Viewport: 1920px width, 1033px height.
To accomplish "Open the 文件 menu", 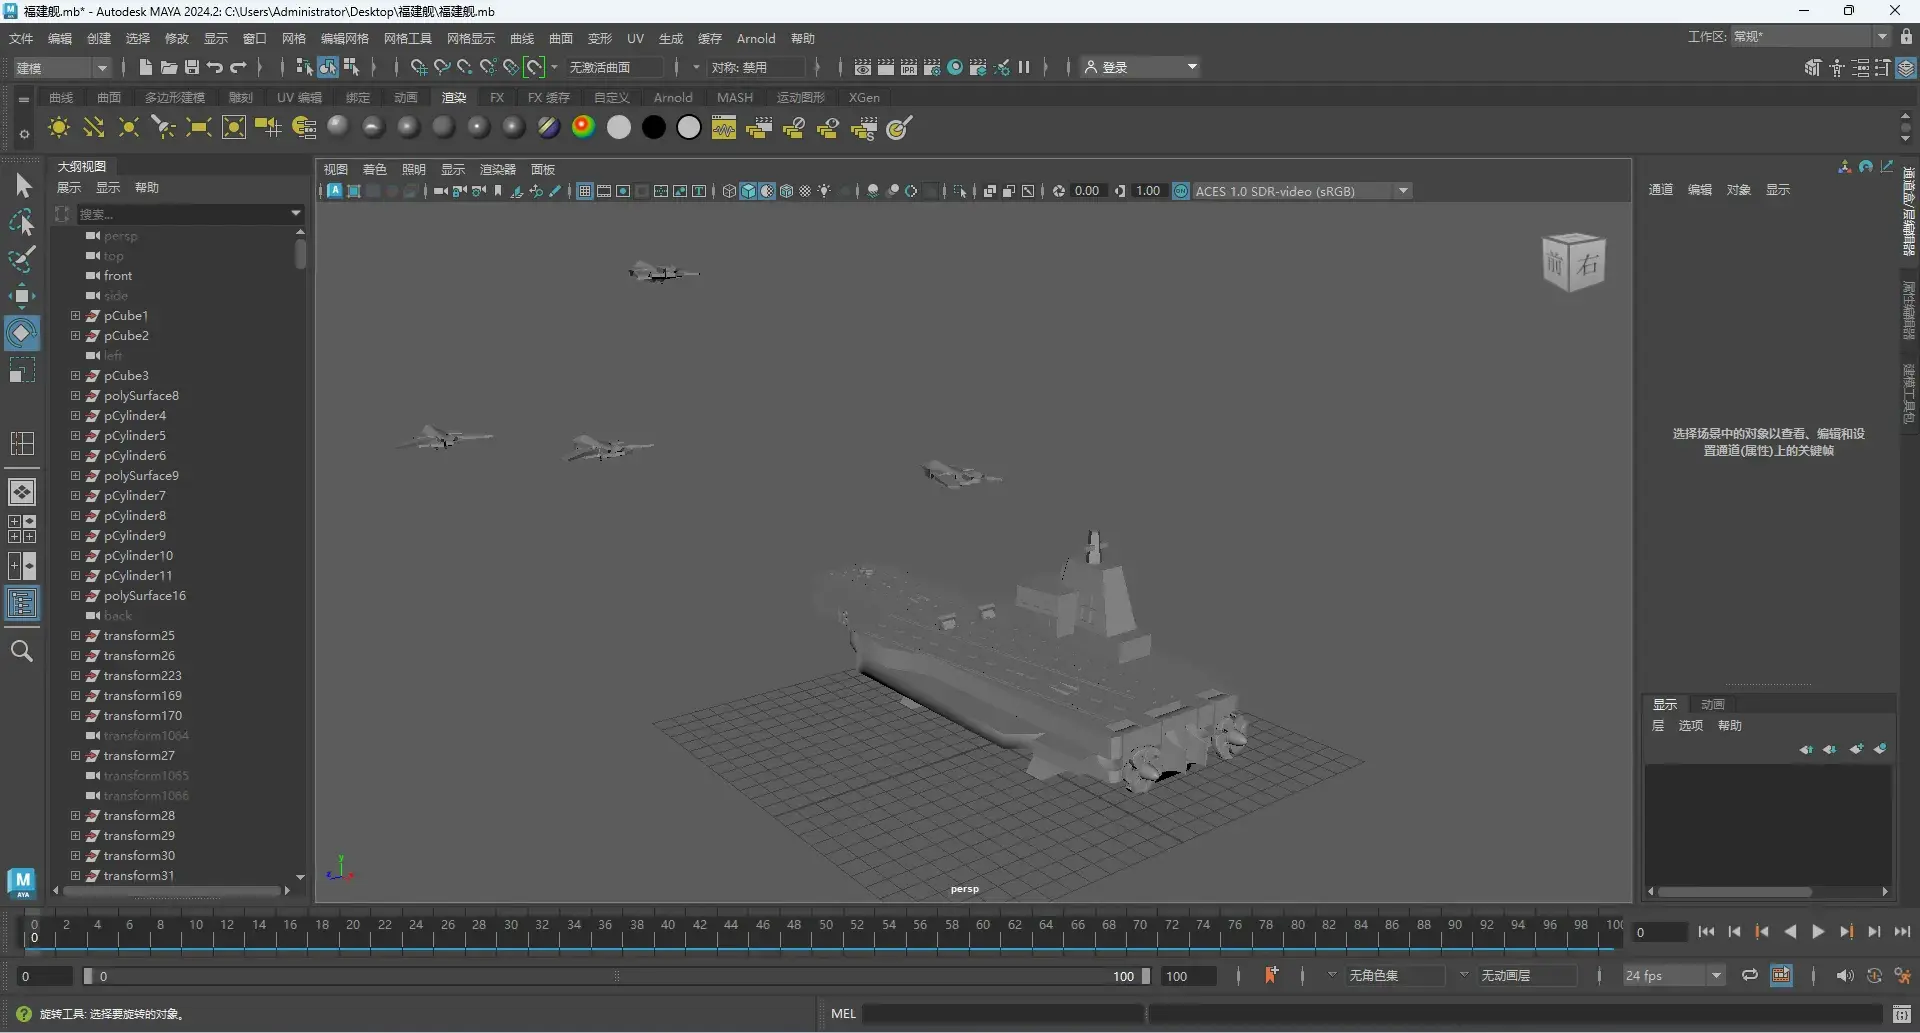I will tap(21, 38).
